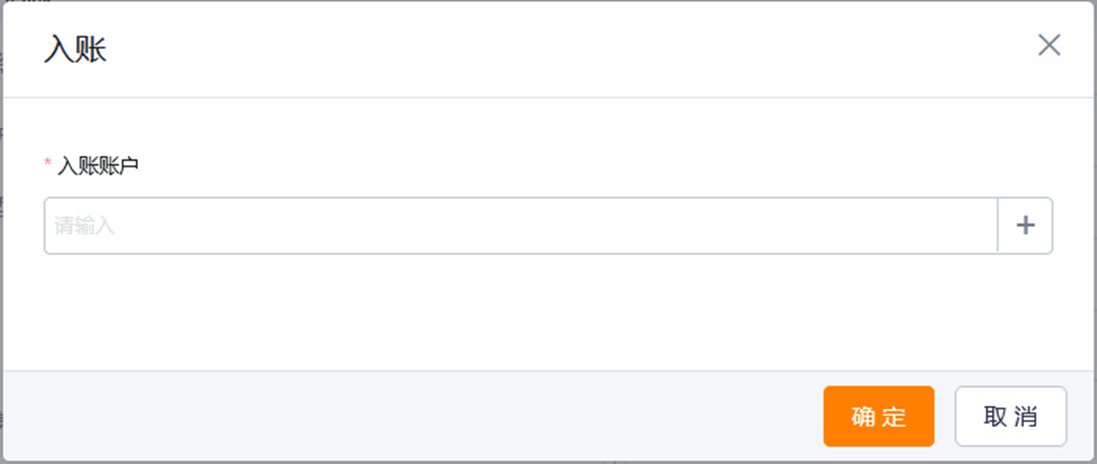1097x464 pixels.
Task: Submit the 入账 form via 确定
Action: tap(879, 416)
